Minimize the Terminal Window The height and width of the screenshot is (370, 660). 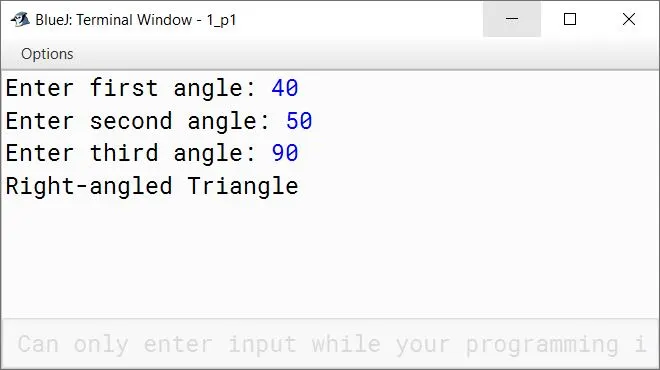[512, 19]
